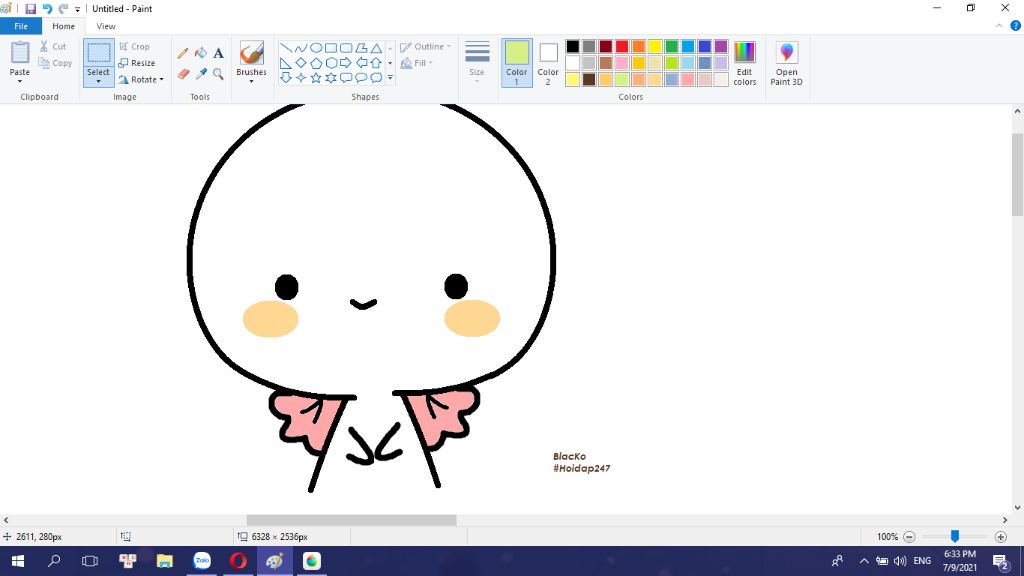Open the Paint Help icon

pos(1016,26)
